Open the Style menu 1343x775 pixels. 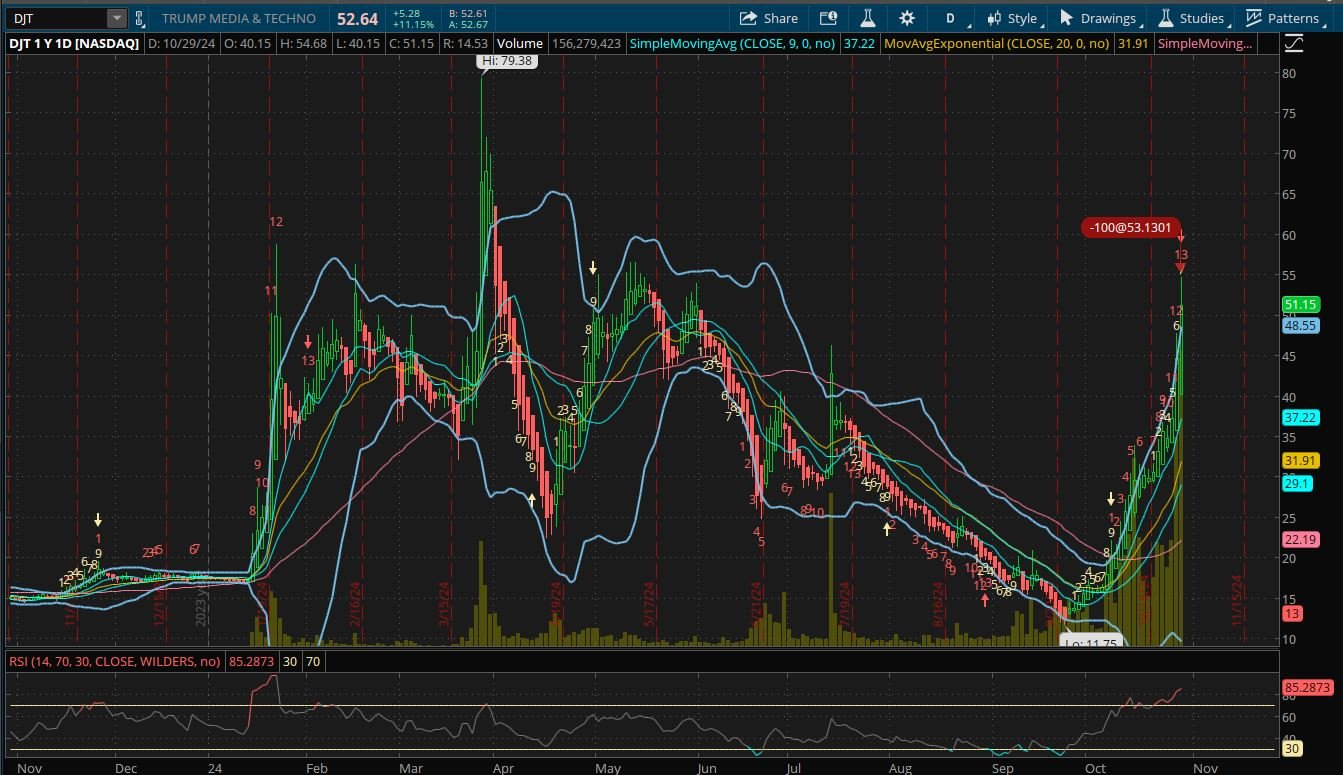[x=1012, y=18]
